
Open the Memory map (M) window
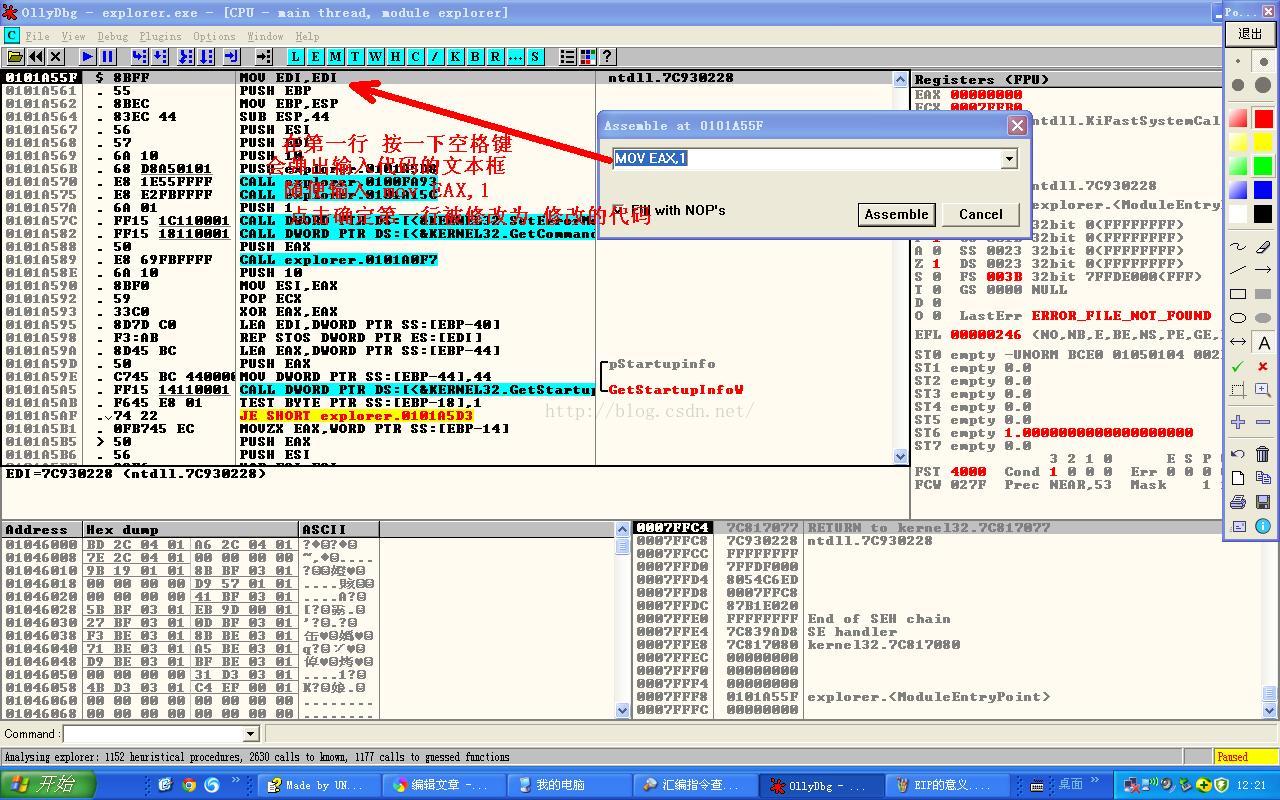tap(336, 57)
